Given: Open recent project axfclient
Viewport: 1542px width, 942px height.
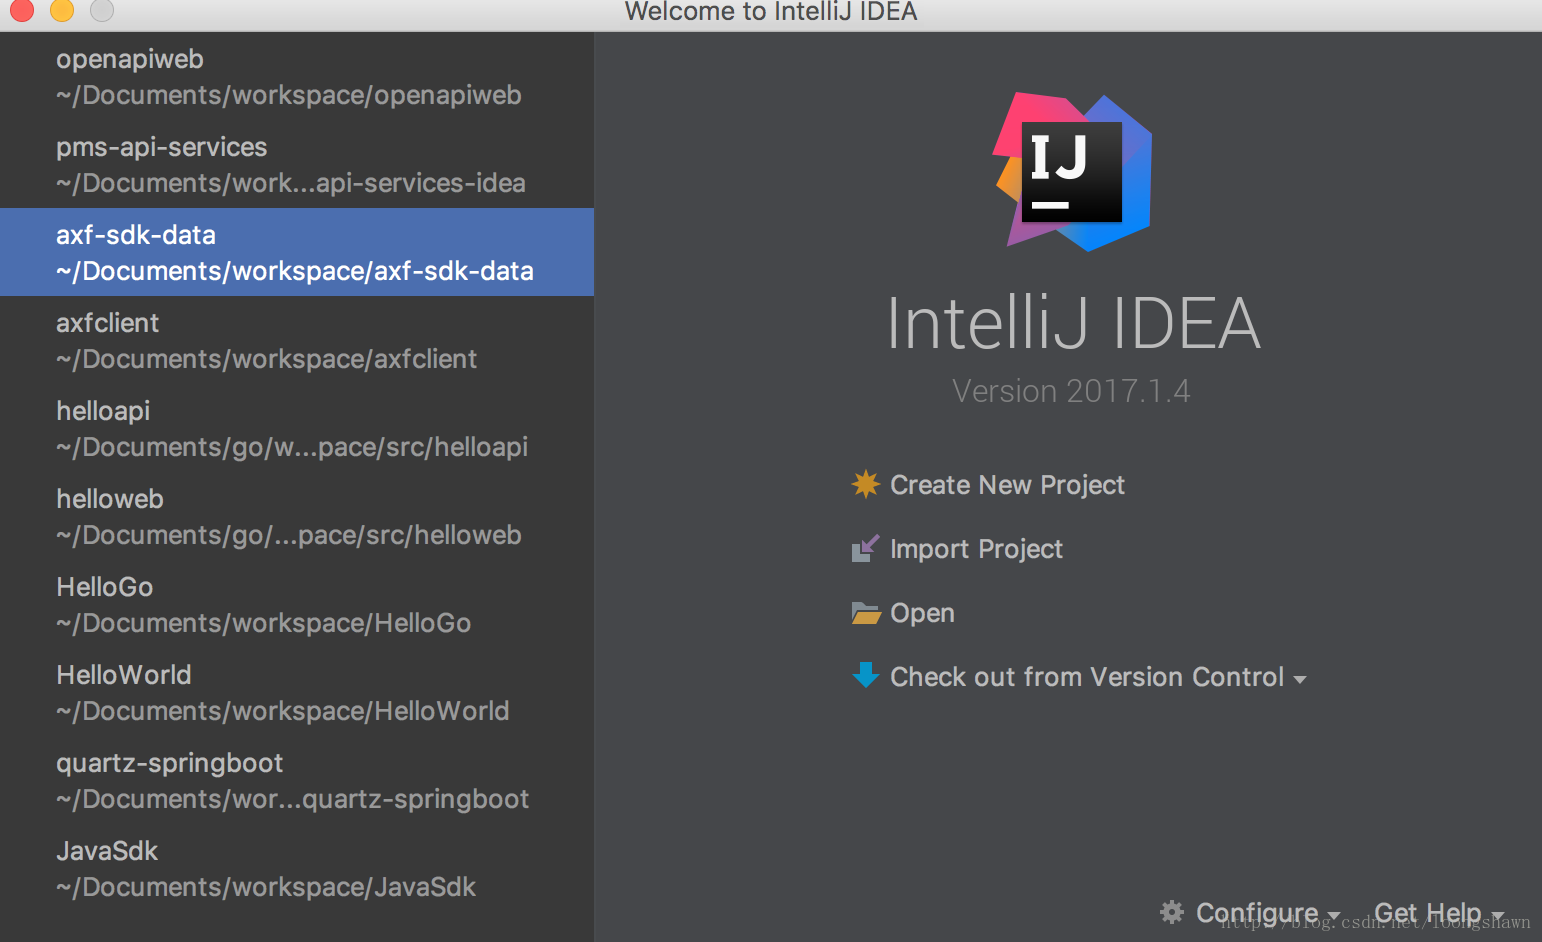Looking at the screenshot, I should coord(297,340).
